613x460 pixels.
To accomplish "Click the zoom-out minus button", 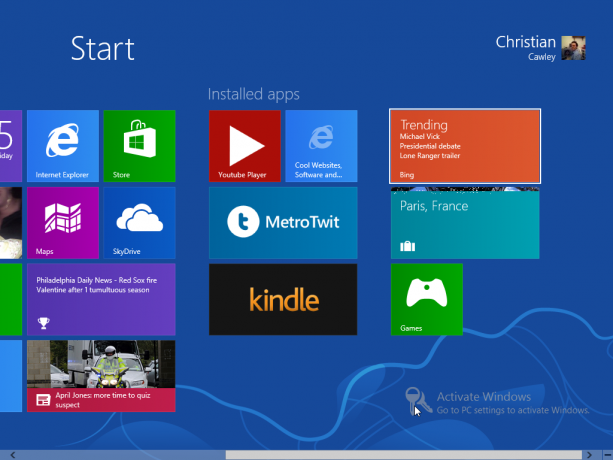I will click(608, 455).
